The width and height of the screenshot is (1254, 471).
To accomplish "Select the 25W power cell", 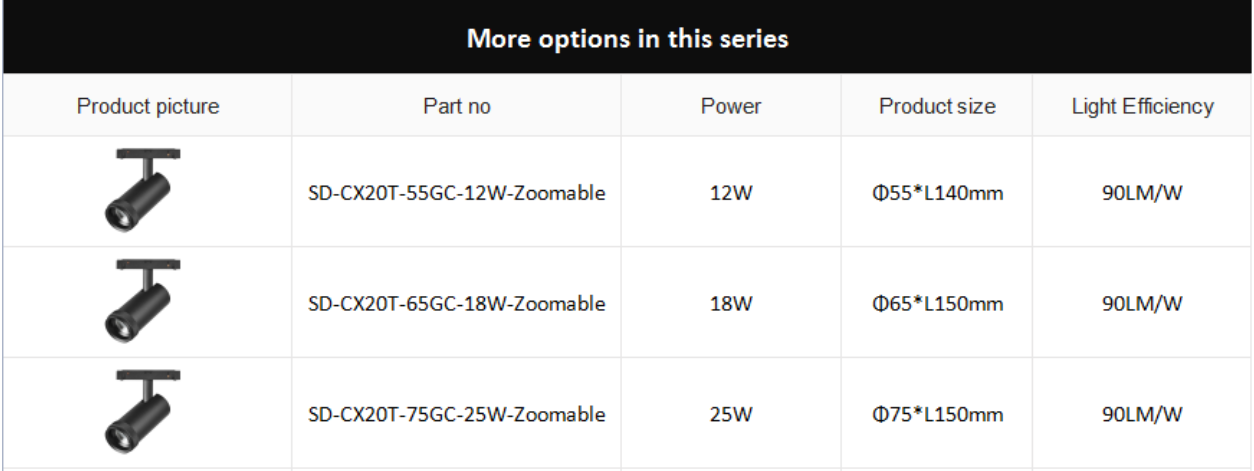I will click(731, 413).
